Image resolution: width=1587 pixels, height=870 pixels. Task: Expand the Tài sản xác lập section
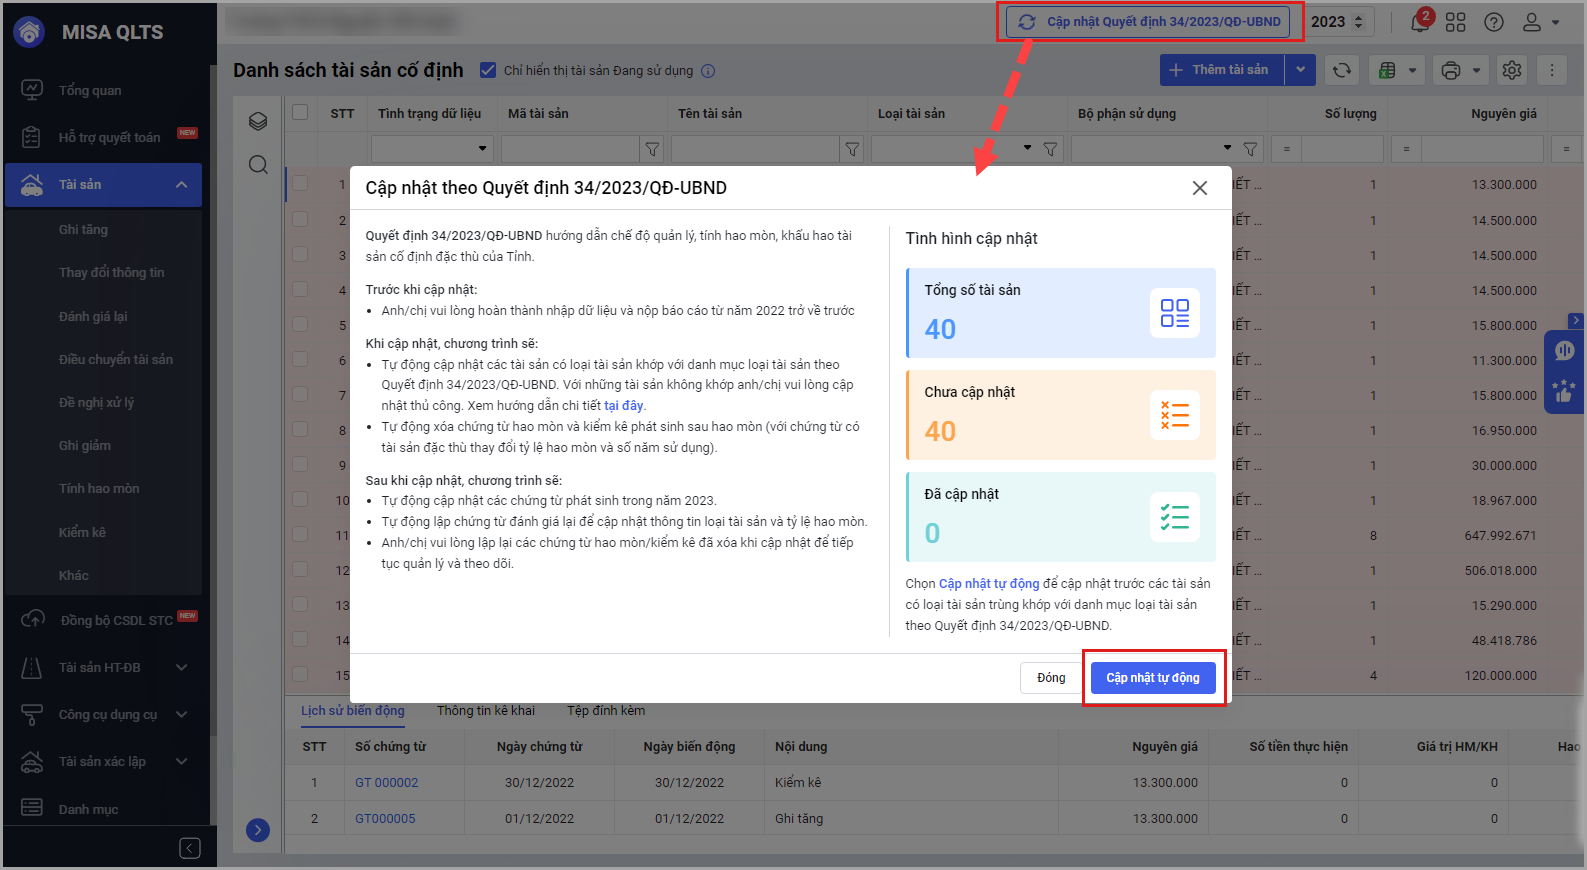click(181, 761)
